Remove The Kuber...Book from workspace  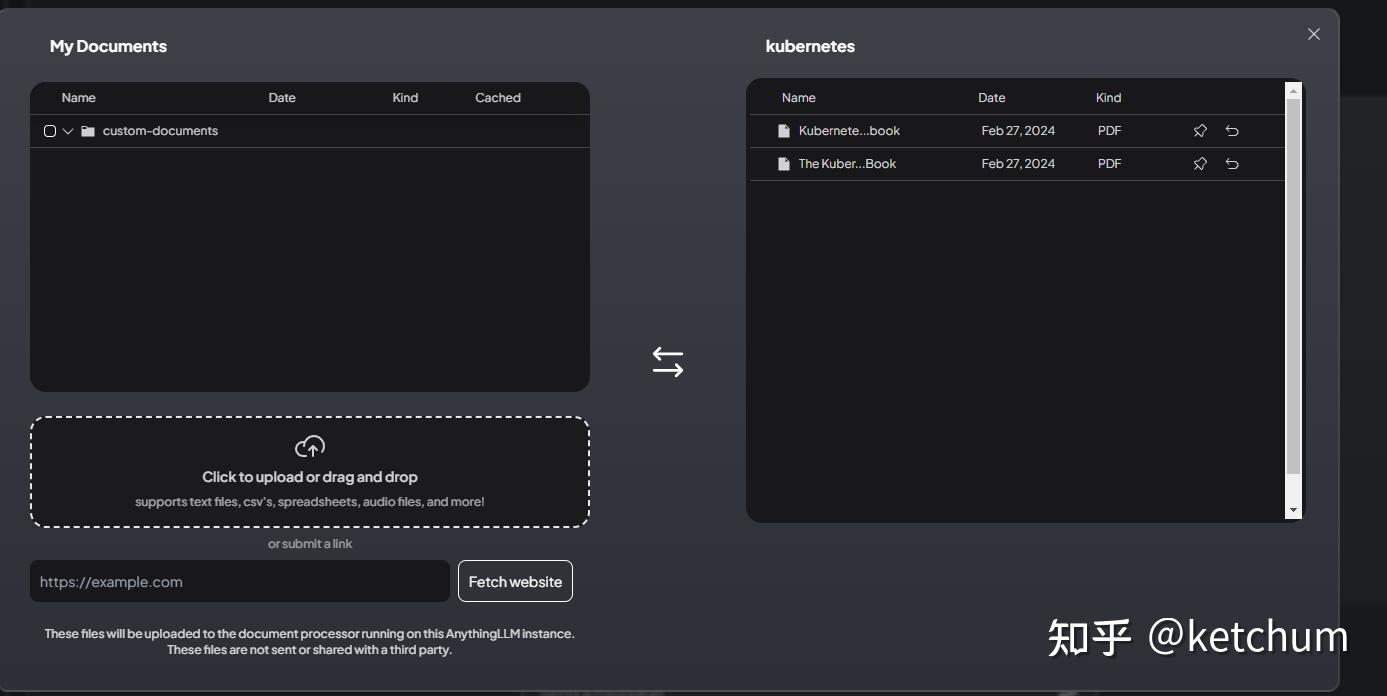pos(1232,164)
